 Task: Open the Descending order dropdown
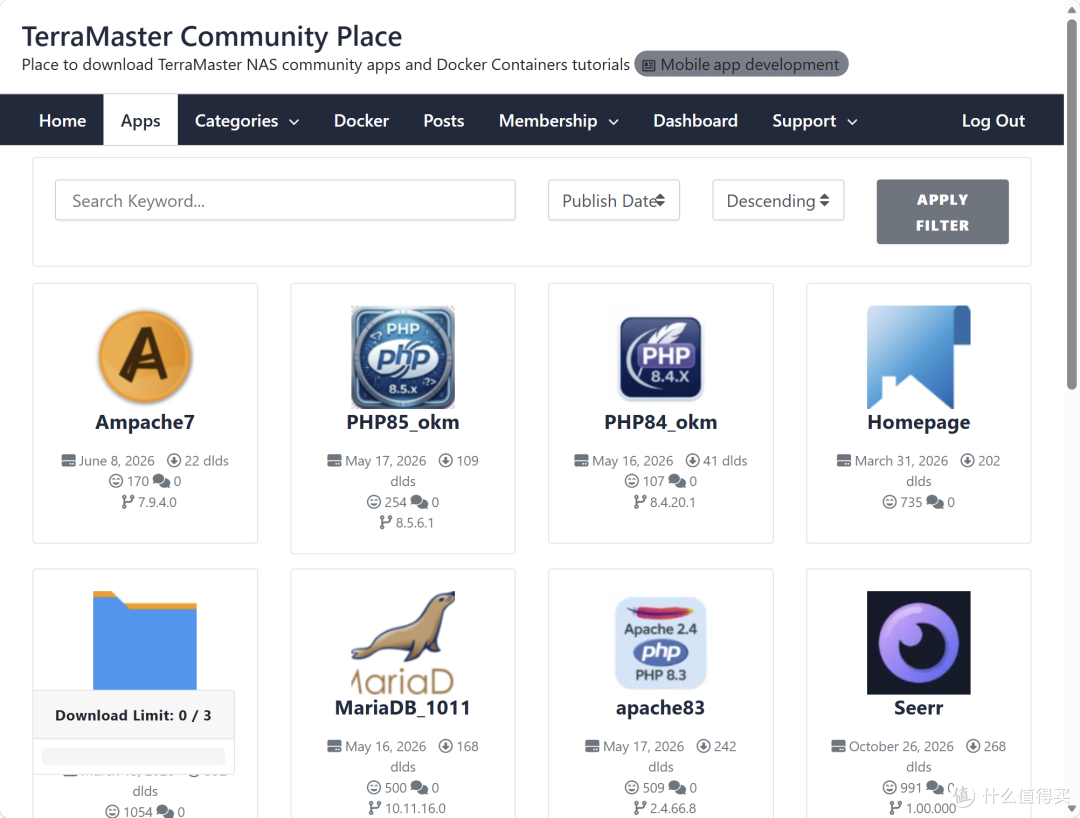pos(778,200)
